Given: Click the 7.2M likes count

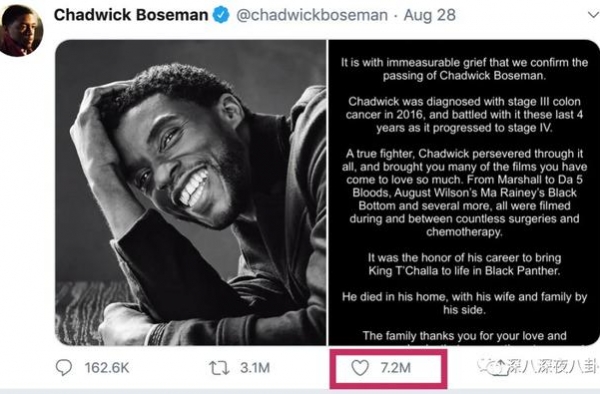Looking at the screenshot, I should point(396,368).
